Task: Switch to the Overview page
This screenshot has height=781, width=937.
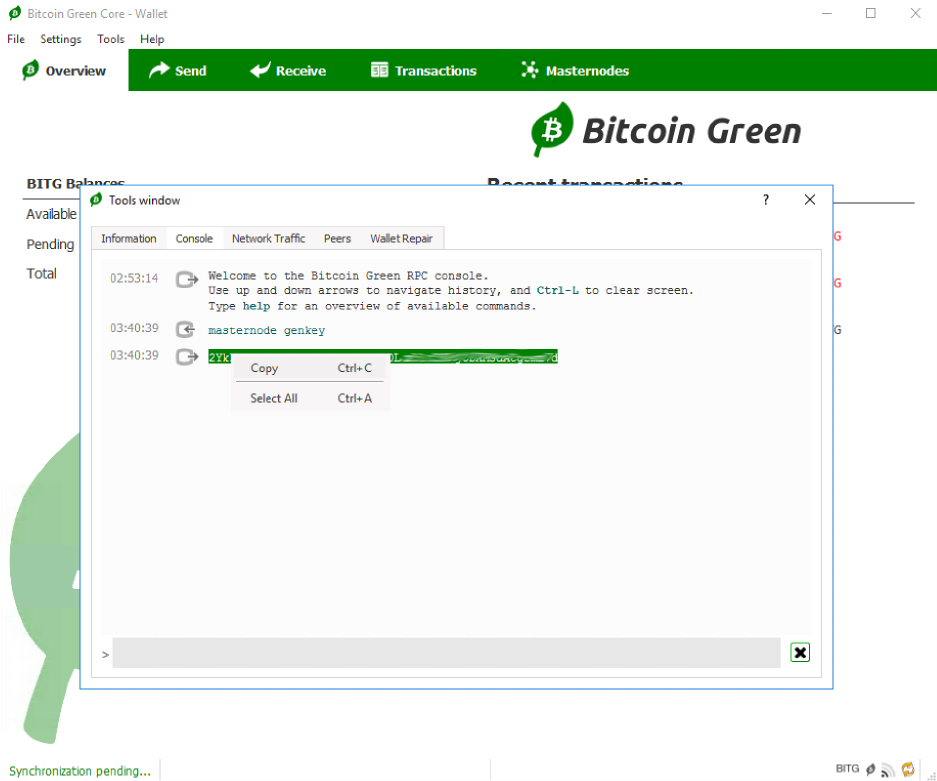Action: click(64, 71)
